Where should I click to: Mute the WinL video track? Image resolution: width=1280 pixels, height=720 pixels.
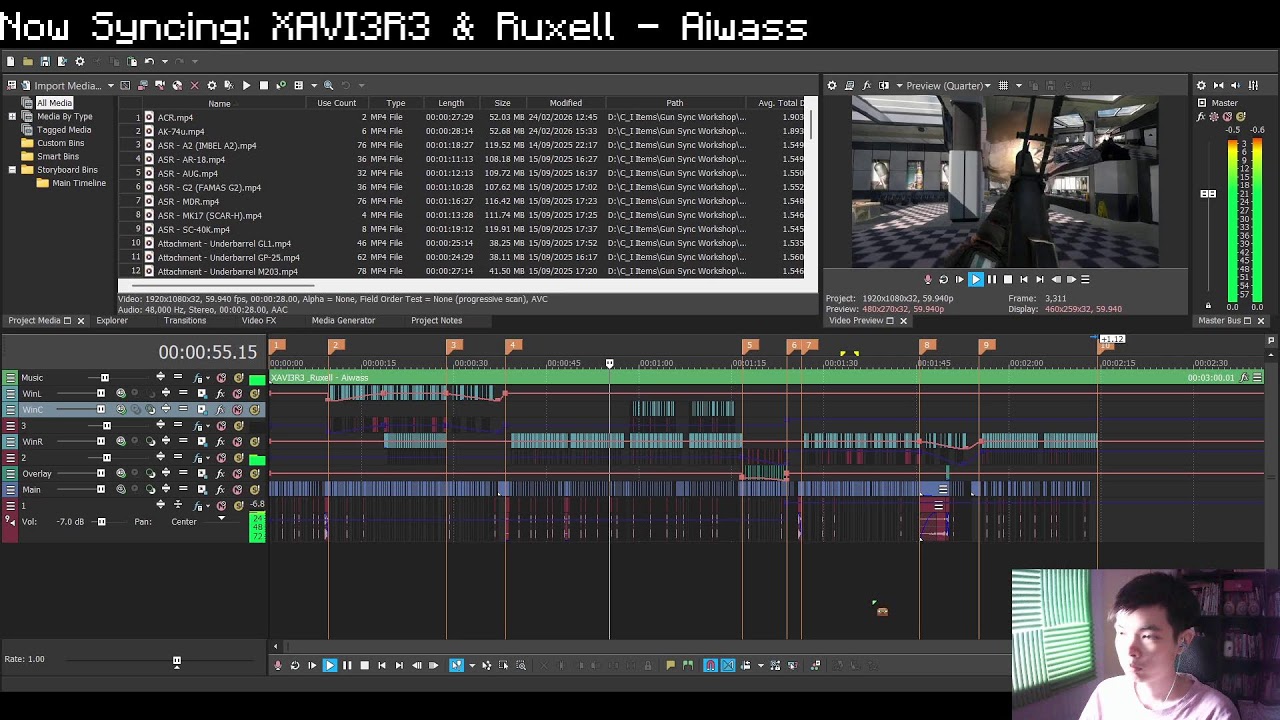[x=238, y=393]
